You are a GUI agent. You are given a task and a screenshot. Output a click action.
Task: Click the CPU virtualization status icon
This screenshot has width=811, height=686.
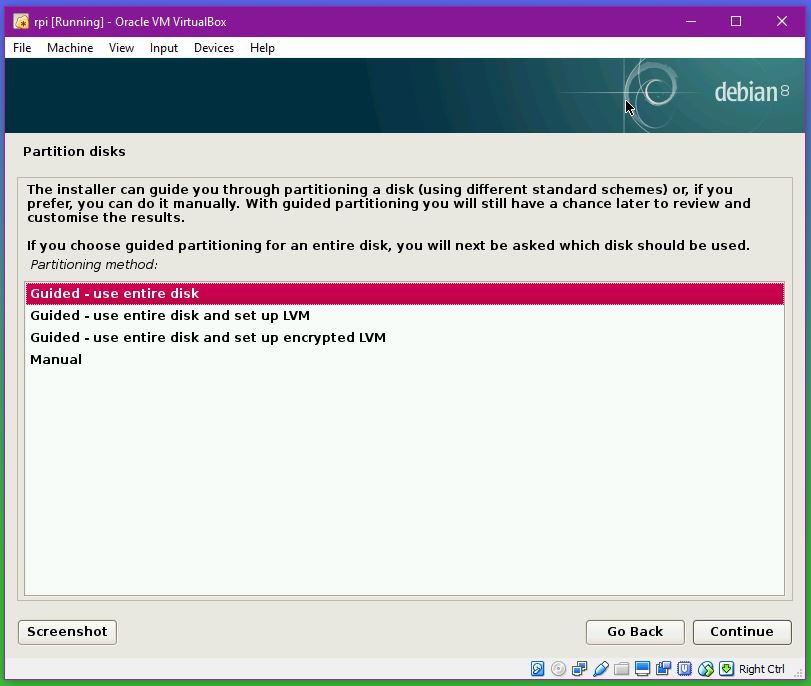coord(685,669)
